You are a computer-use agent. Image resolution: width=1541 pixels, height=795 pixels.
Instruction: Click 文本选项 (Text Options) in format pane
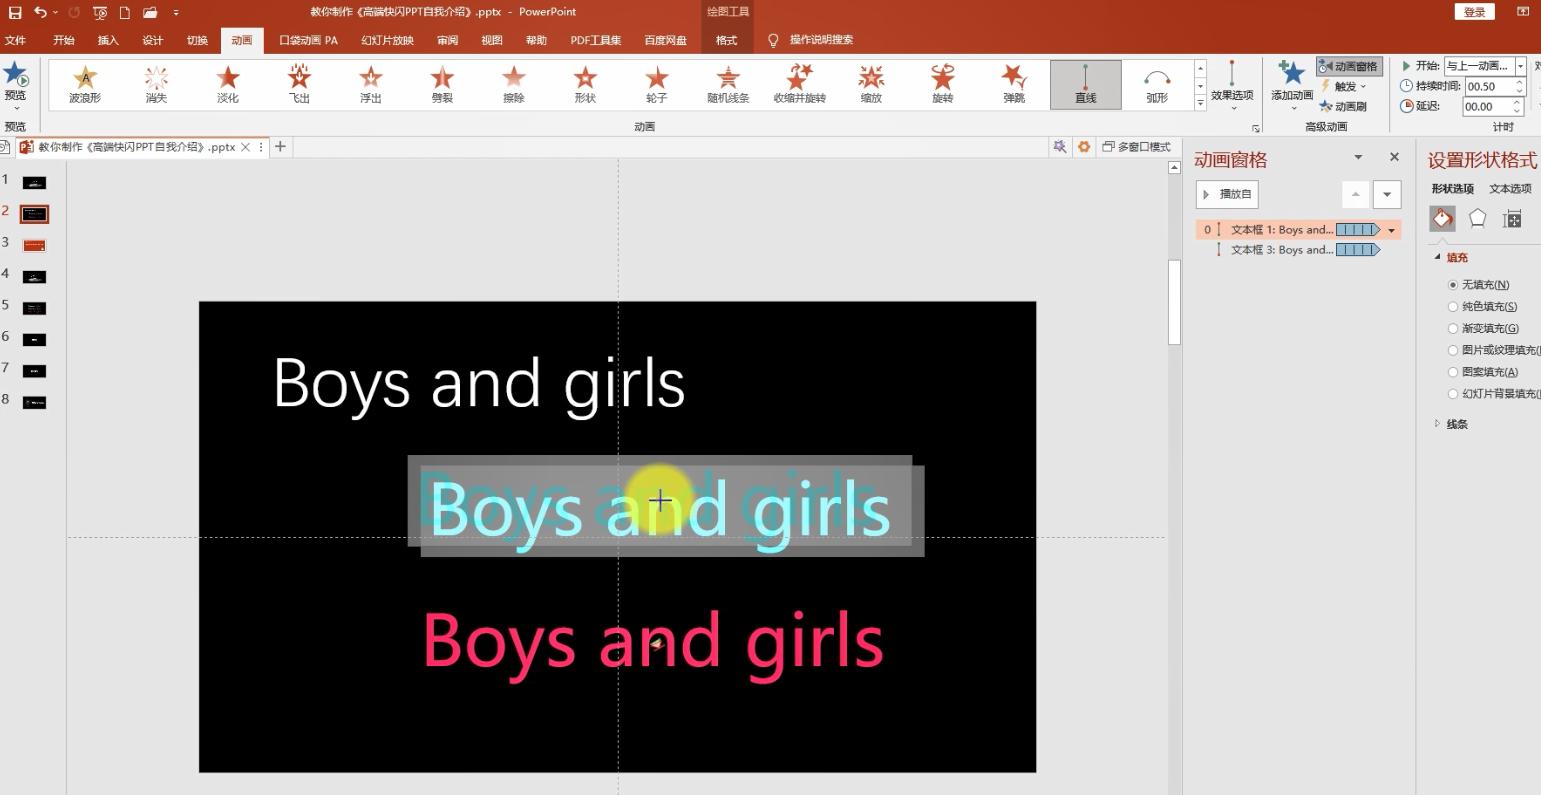pos(1510,189)
